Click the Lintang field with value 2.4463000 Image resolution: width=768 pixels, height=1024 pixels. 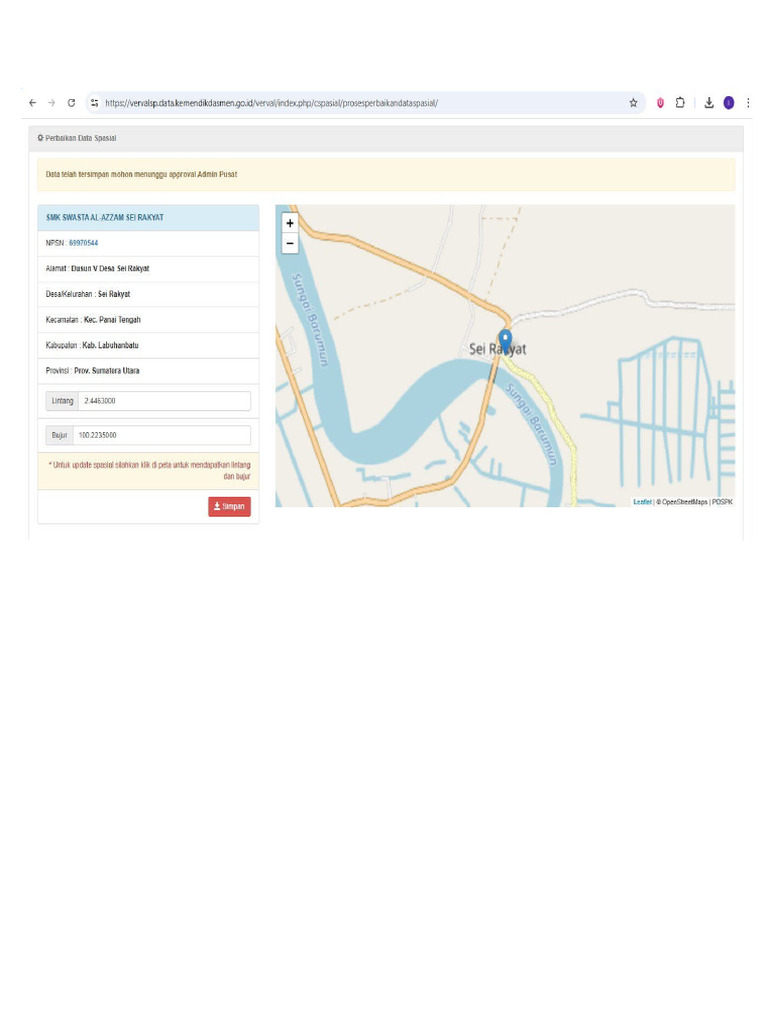pyautogui.click(x=164, y=401)
